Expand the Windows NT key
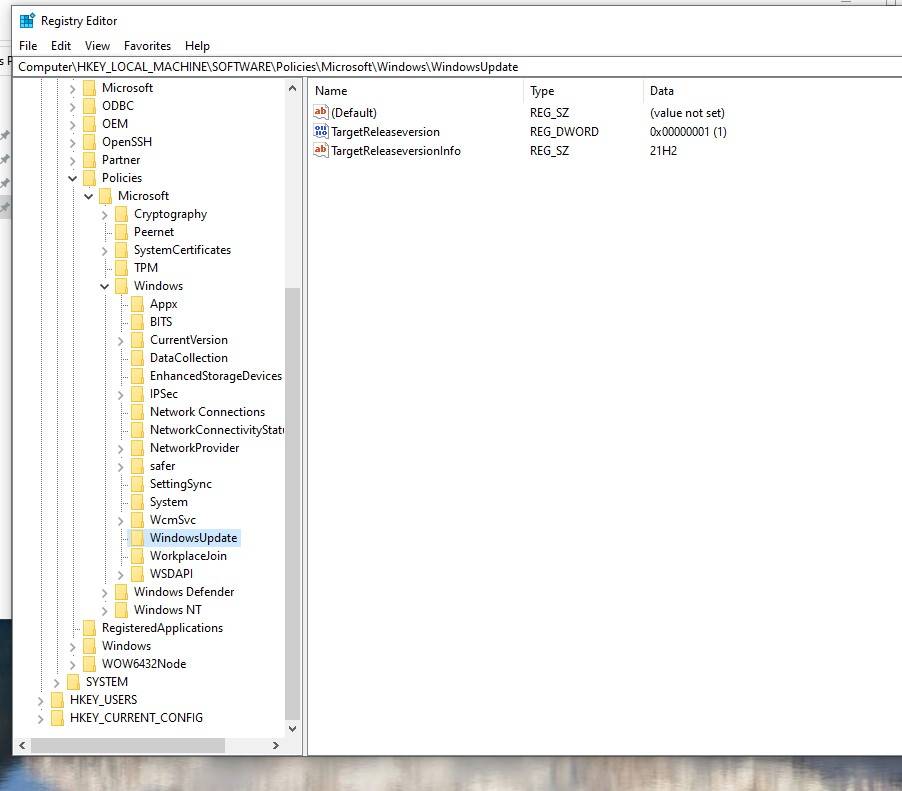This screenshot has width=902, height=791. point(105,610)
